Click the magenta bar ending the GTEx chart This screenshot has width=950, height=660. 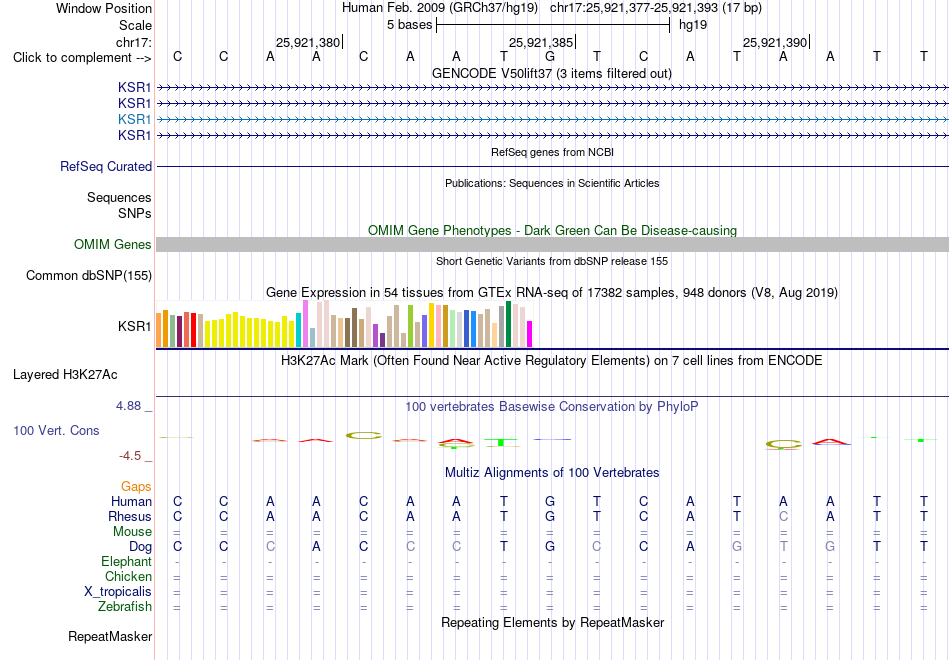point(529,334)
